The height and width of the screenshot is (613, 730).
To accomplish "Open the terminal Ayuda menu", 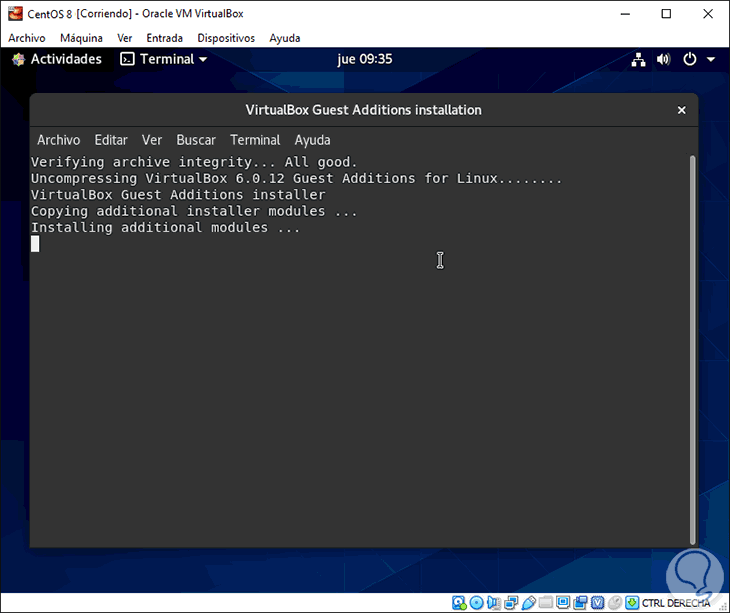I will (312, 140).
